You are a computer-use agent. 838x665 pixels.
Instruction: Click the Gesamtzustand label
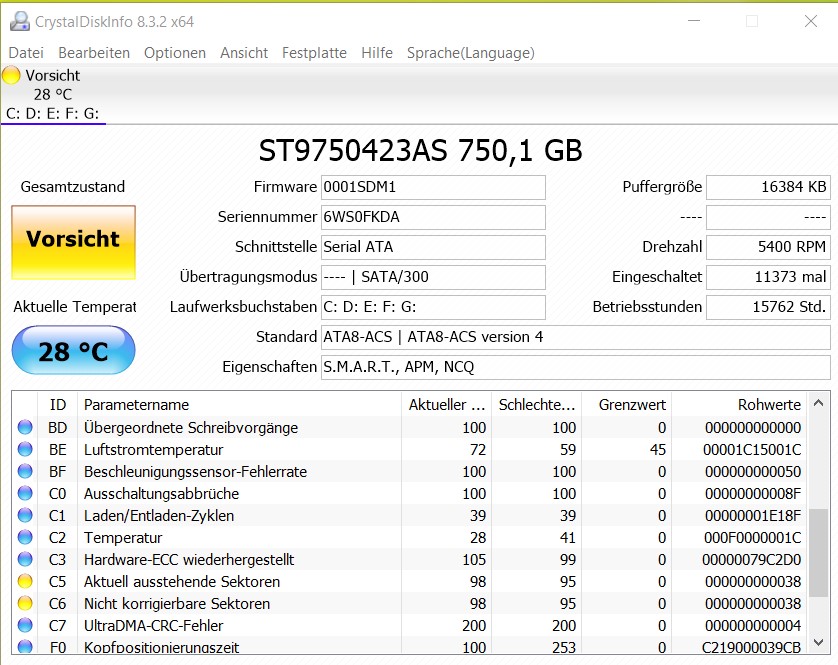[73, 187]
